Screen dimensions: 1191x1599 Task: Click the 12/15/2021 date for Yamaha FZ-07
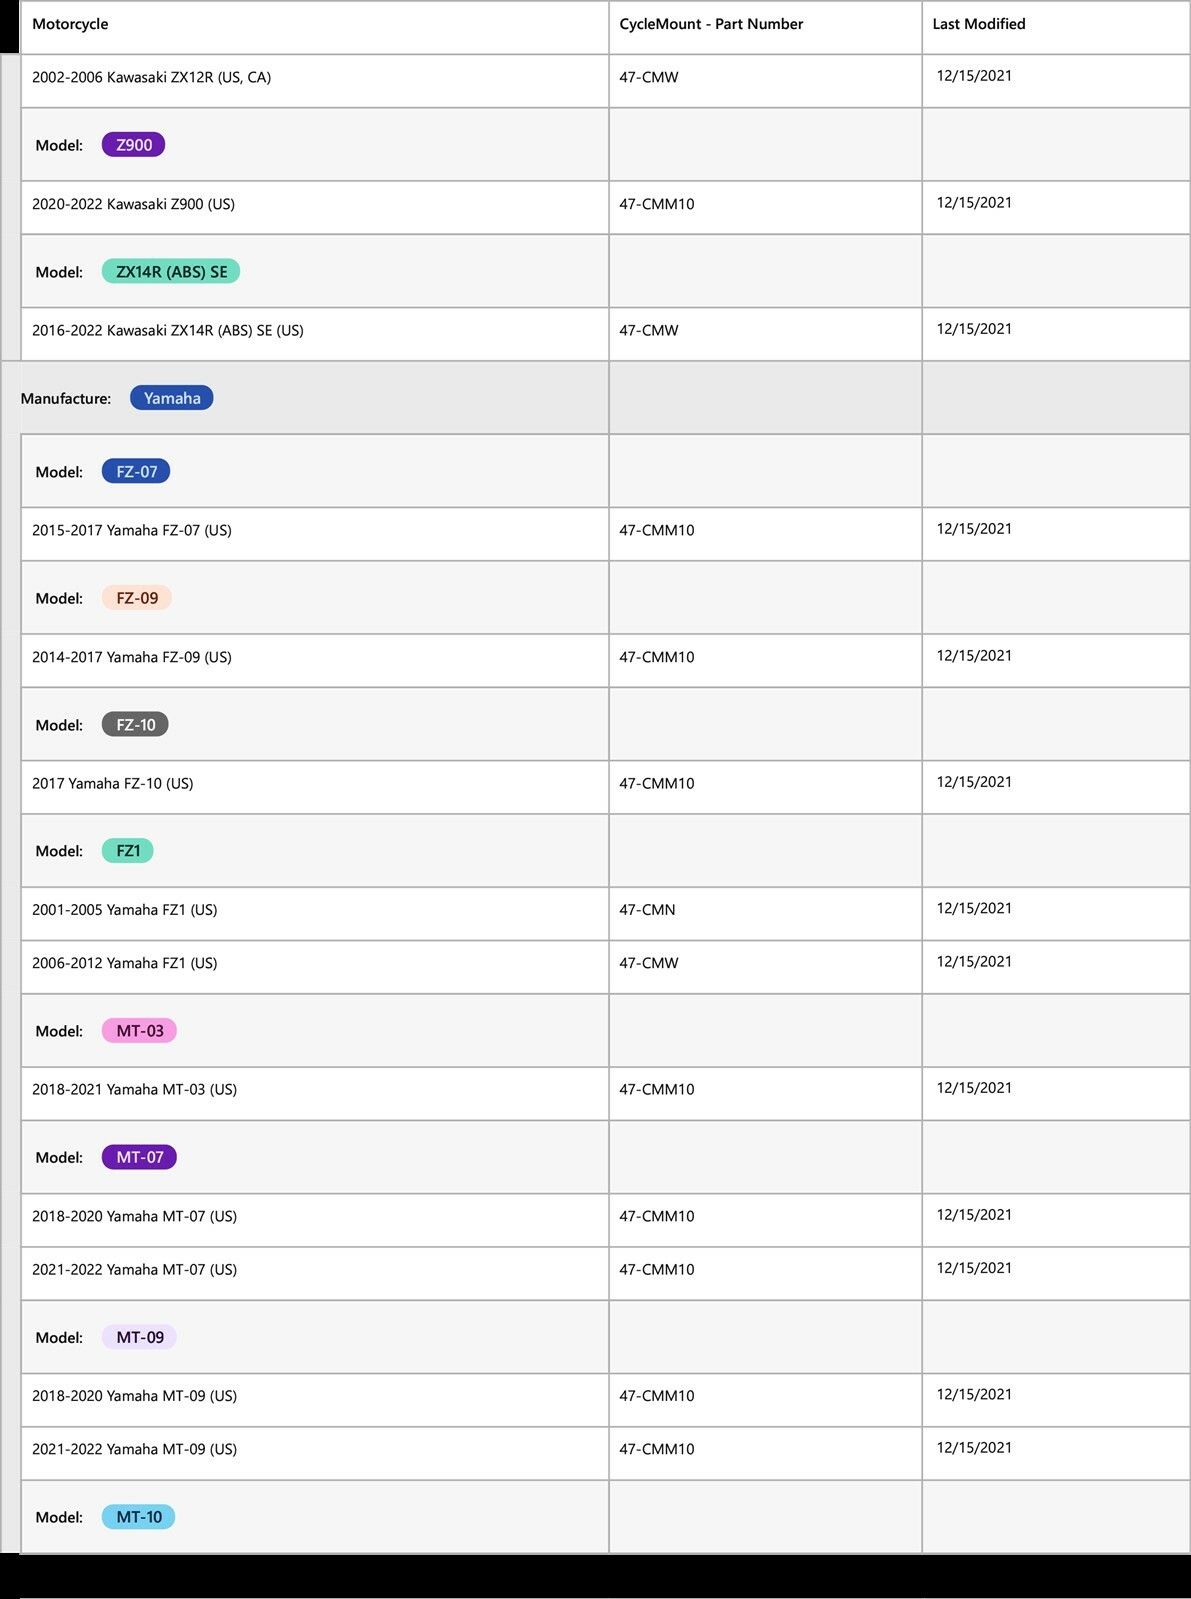point(974,529)
